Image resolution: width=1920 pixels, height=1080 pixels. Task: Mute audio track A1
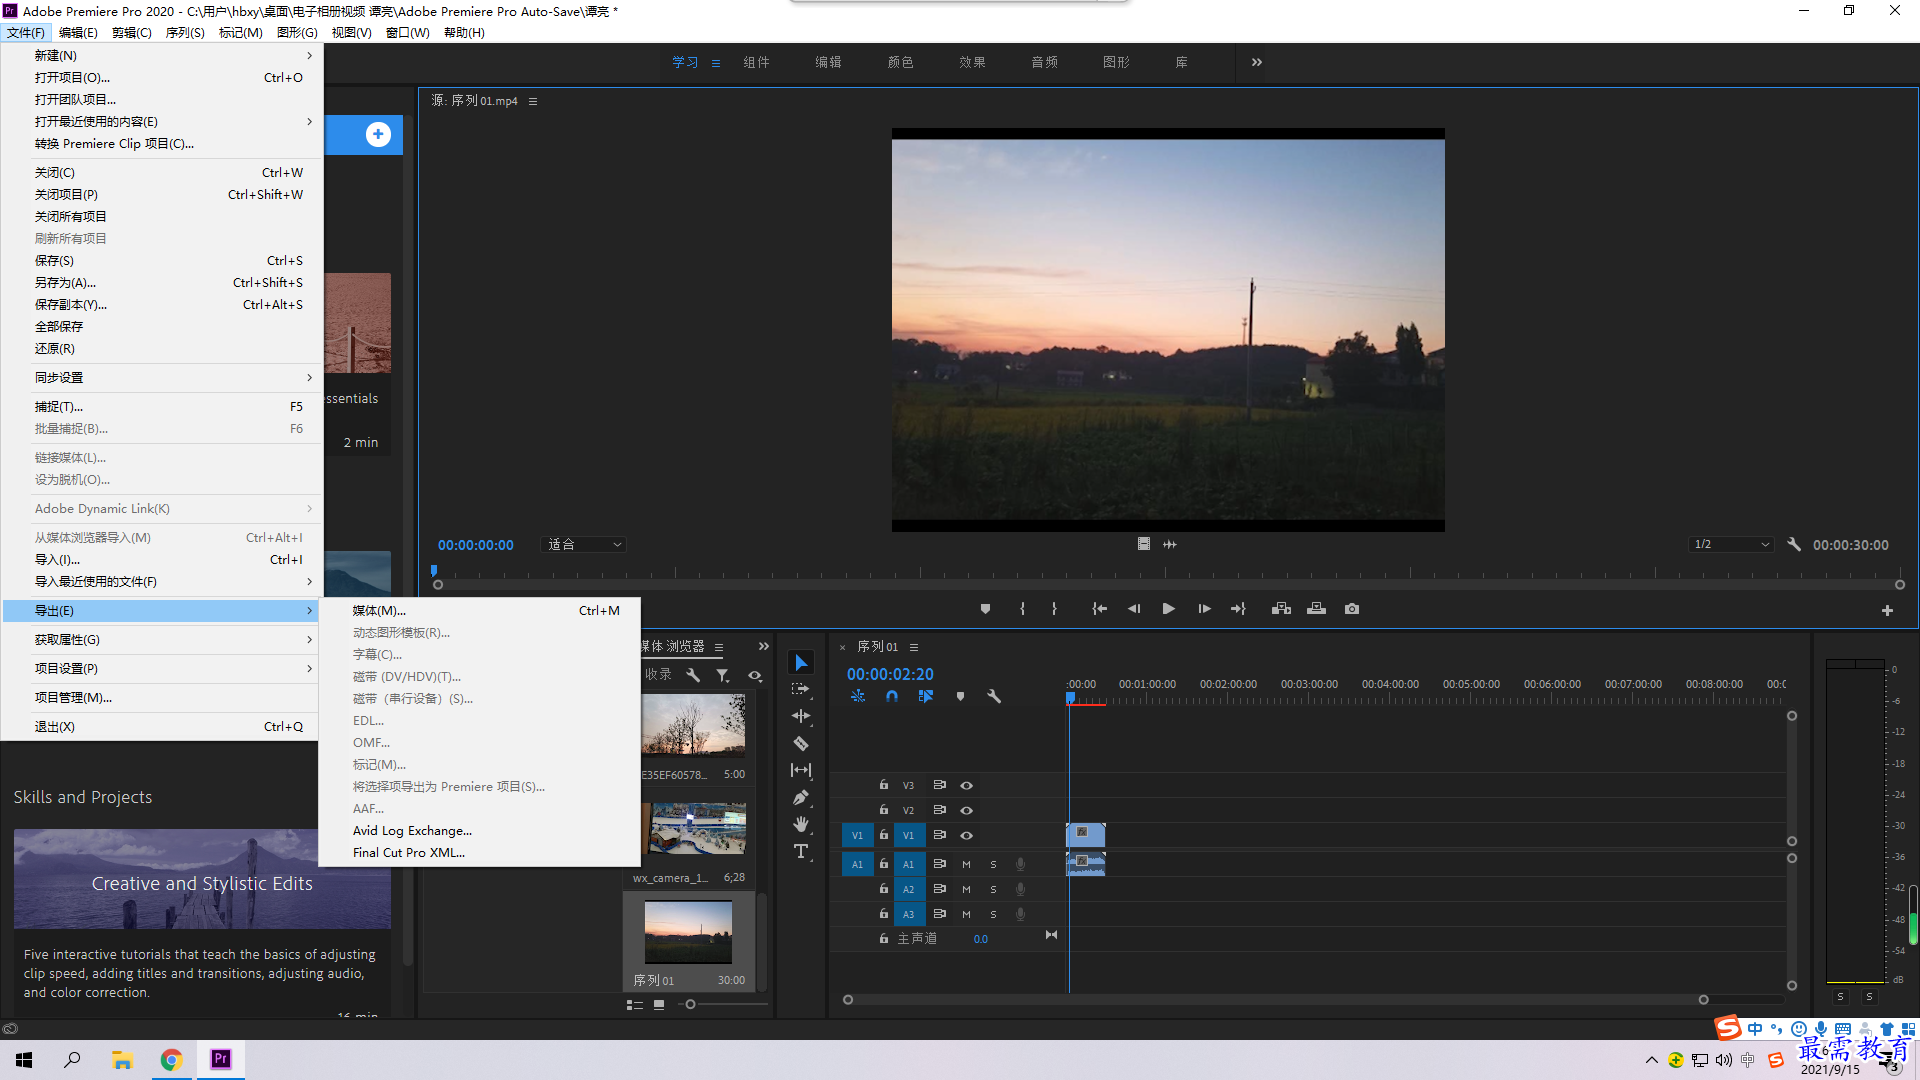966,864
